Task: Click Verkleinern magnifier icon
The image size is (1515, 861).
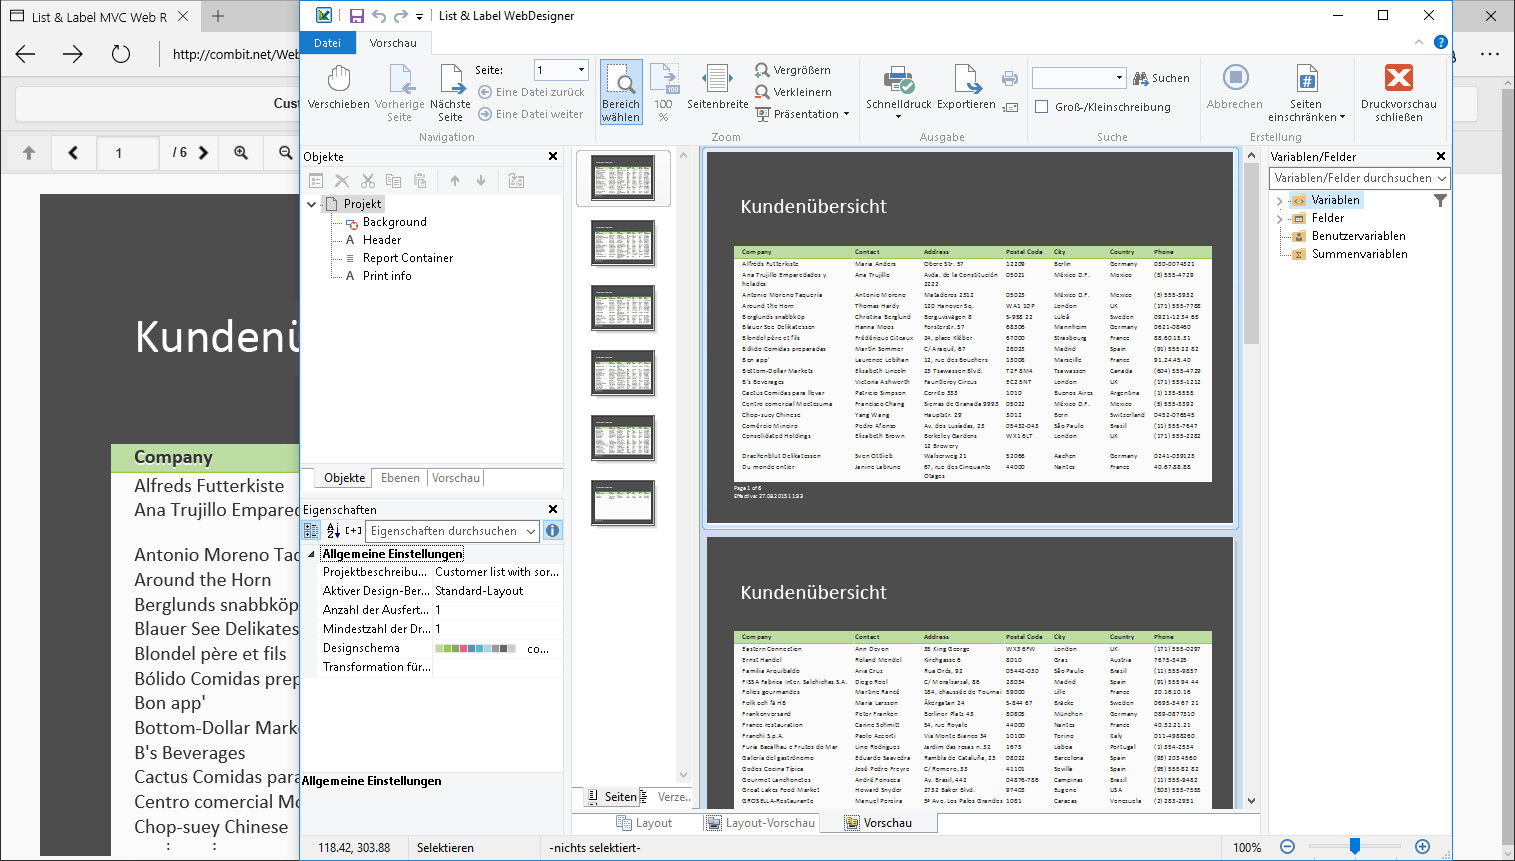Action: point(762,92)
